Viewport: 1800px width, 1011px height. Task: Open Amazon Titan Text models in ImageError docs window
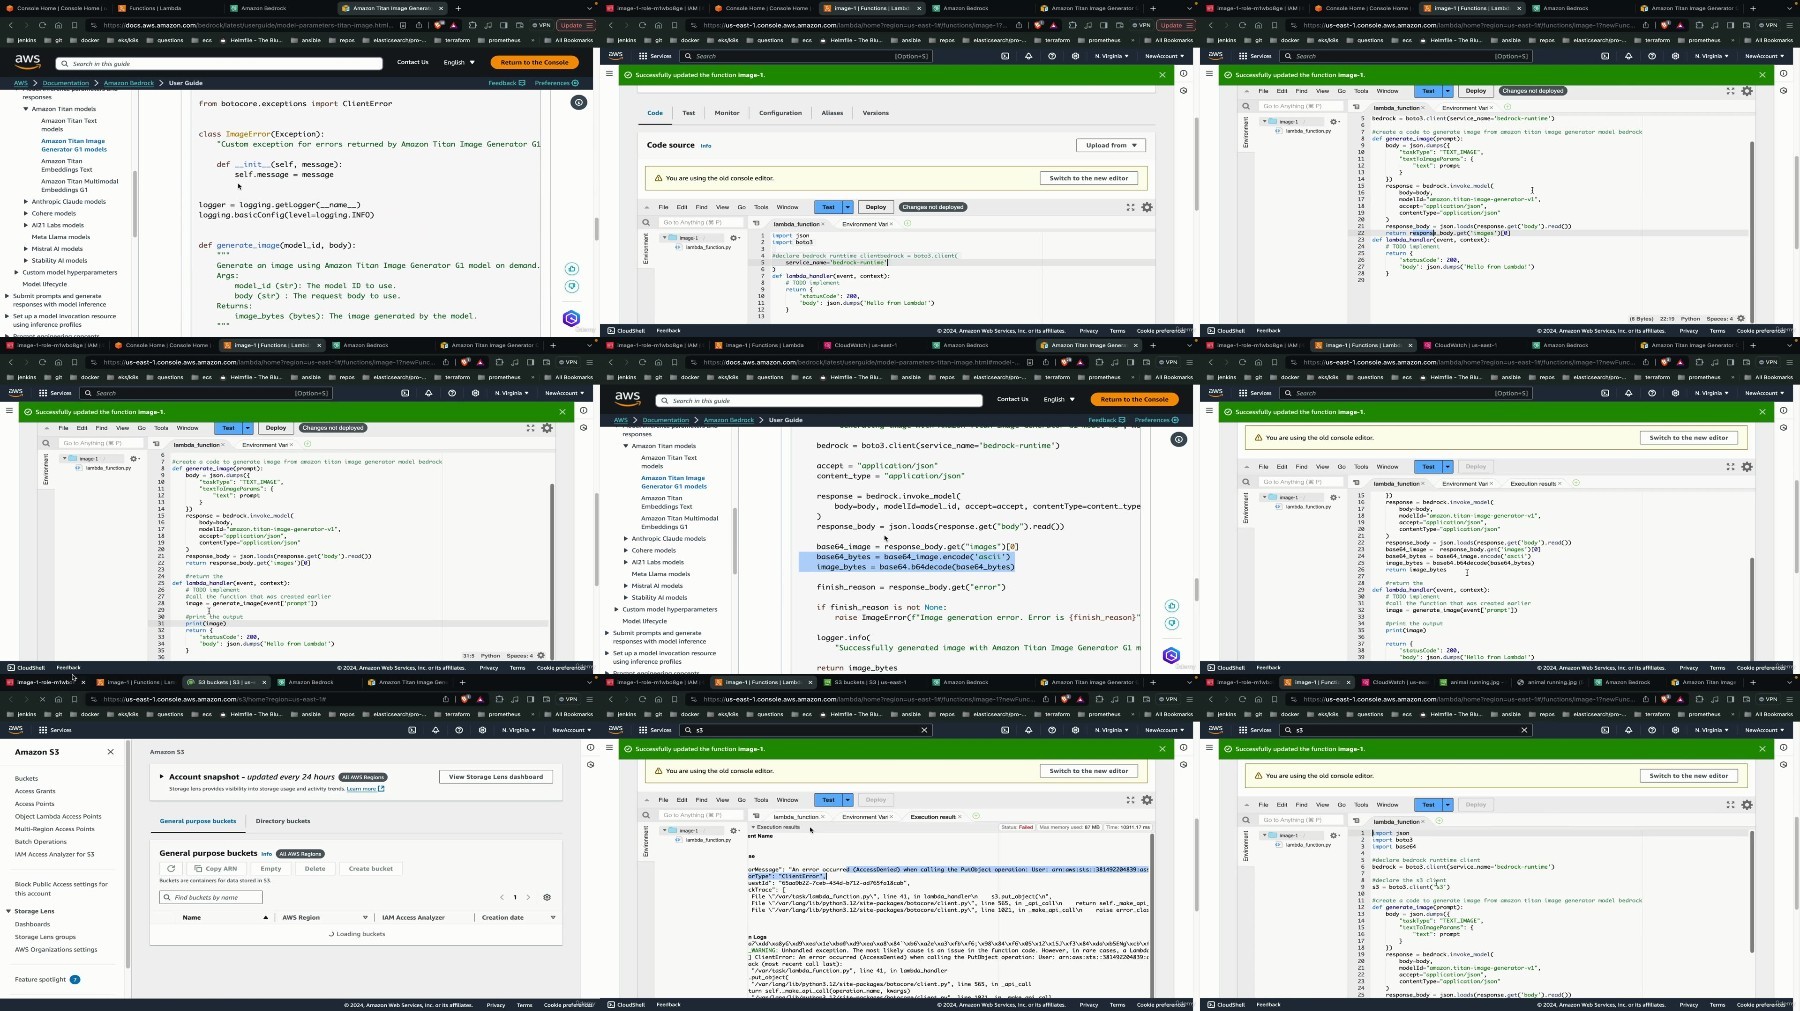[69, 125]
